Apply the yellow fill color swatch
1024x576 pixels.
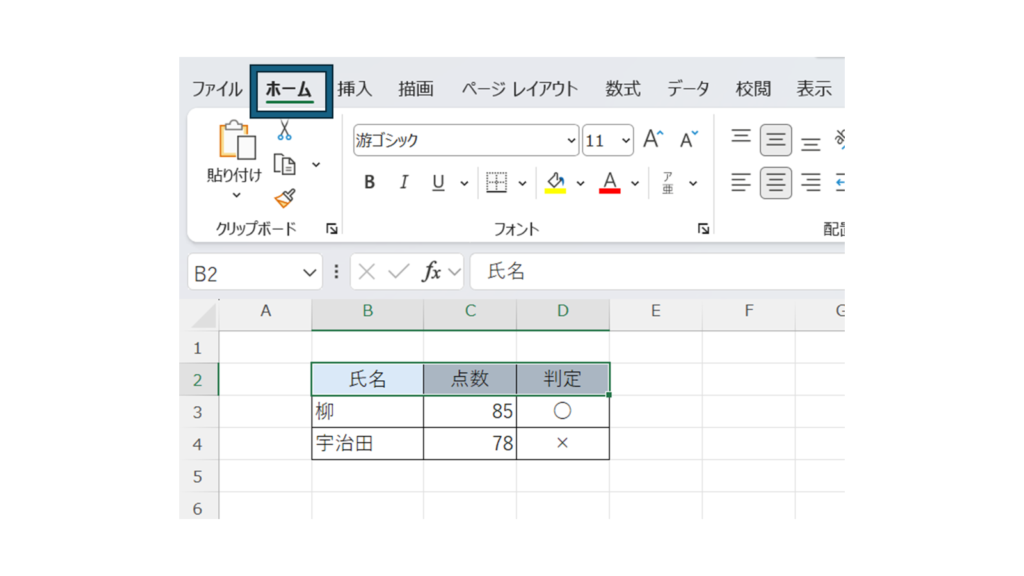[x=555, y=183]
